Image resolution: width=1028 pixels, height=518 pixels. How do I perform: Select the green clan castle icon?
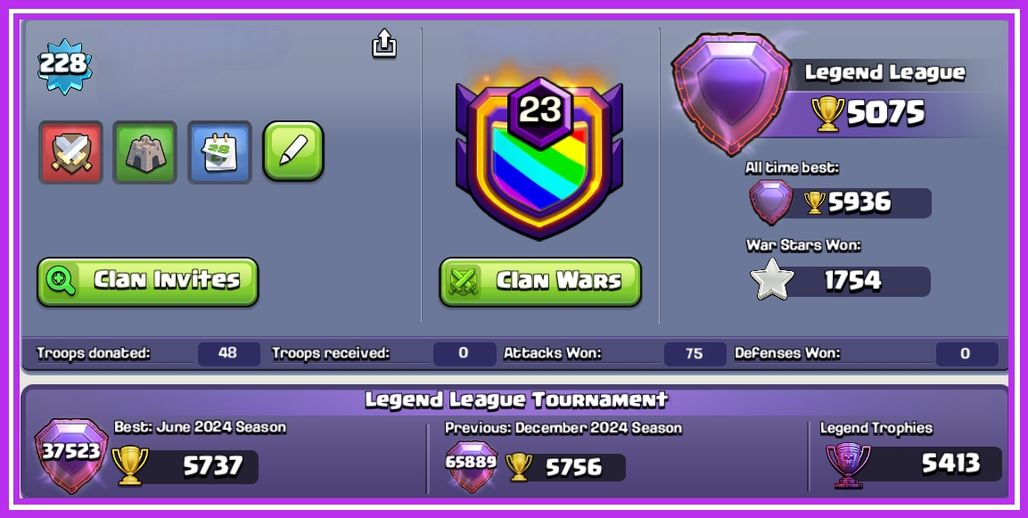tap(145, 151)
